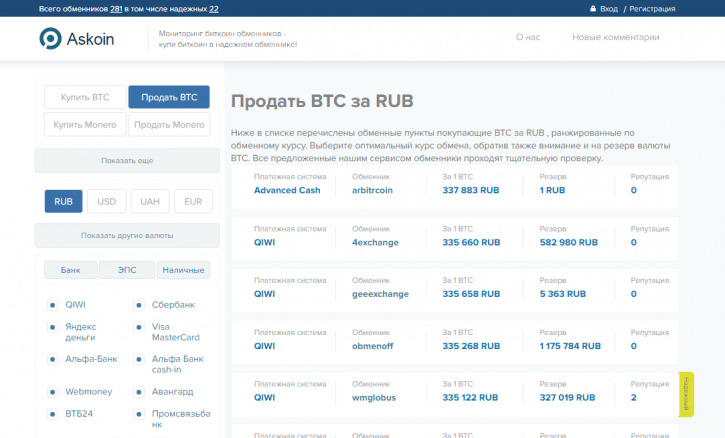Open the total exchangers count 281 link
This screenshot has width=725, height=438.
coord(116,9)
